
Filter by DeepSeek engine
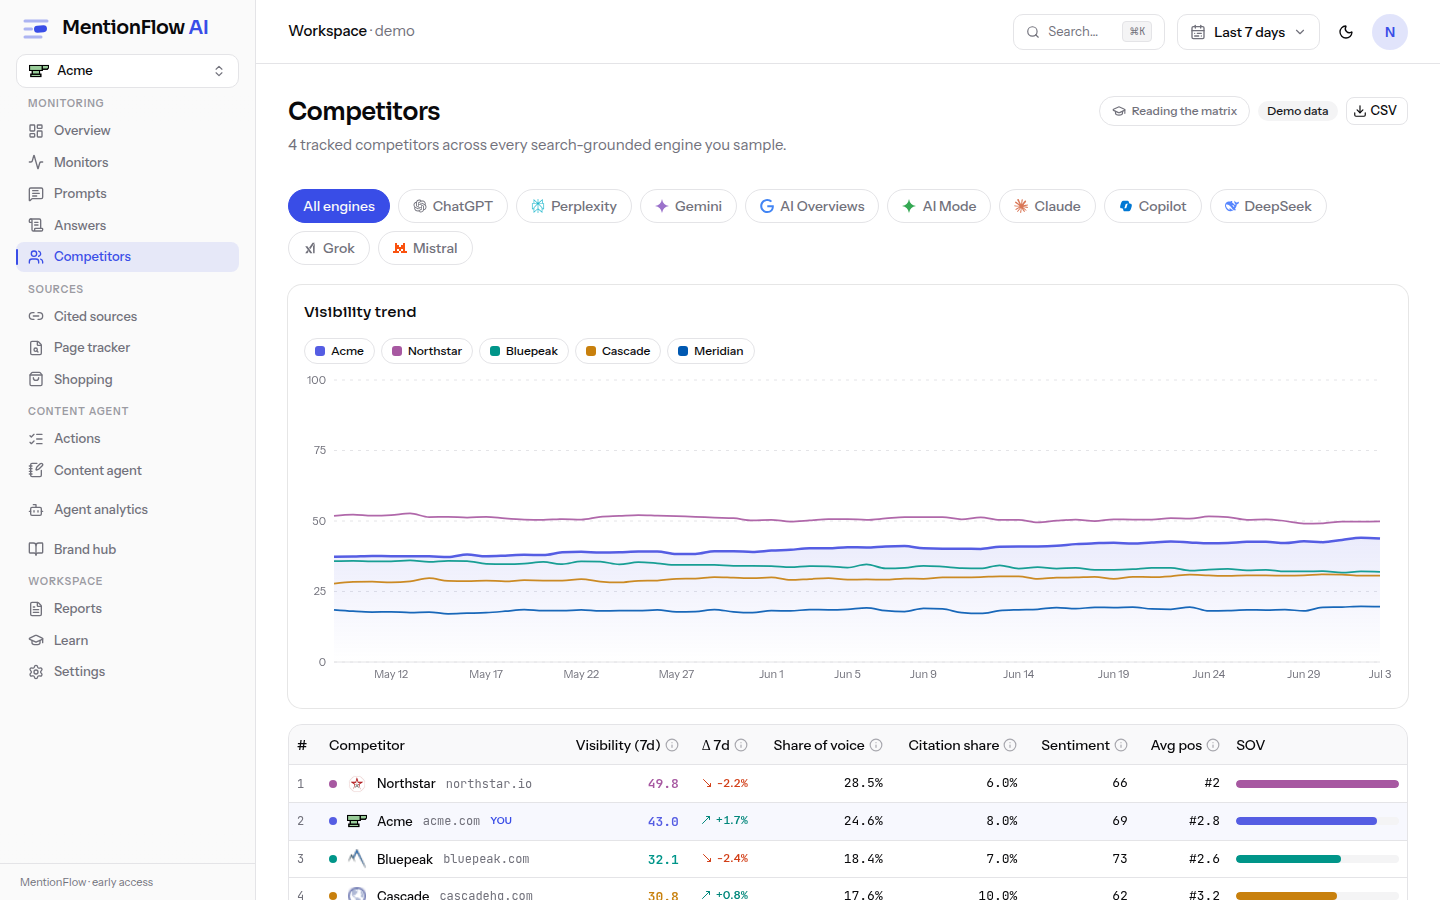point(1268,206)
